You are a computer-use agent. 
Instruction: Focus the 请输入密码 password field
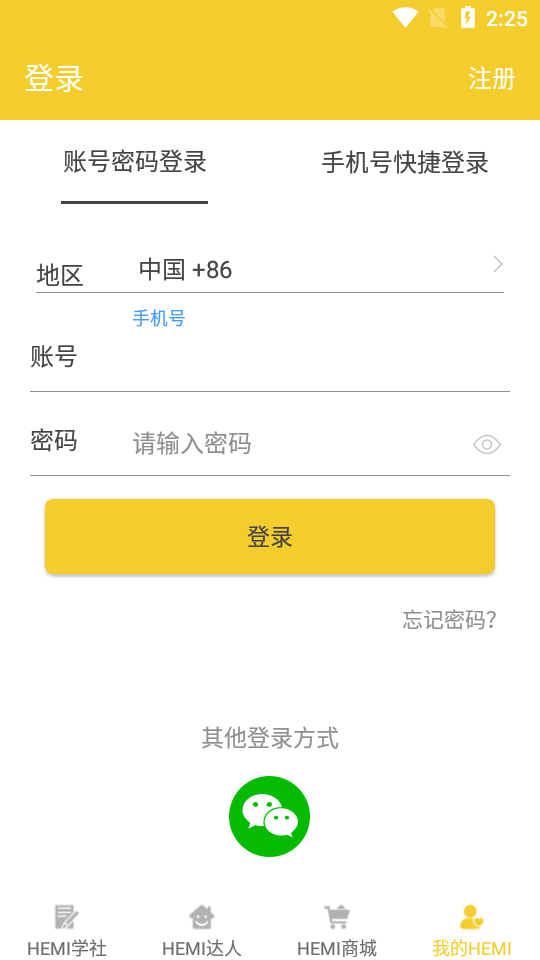[300, 444]
